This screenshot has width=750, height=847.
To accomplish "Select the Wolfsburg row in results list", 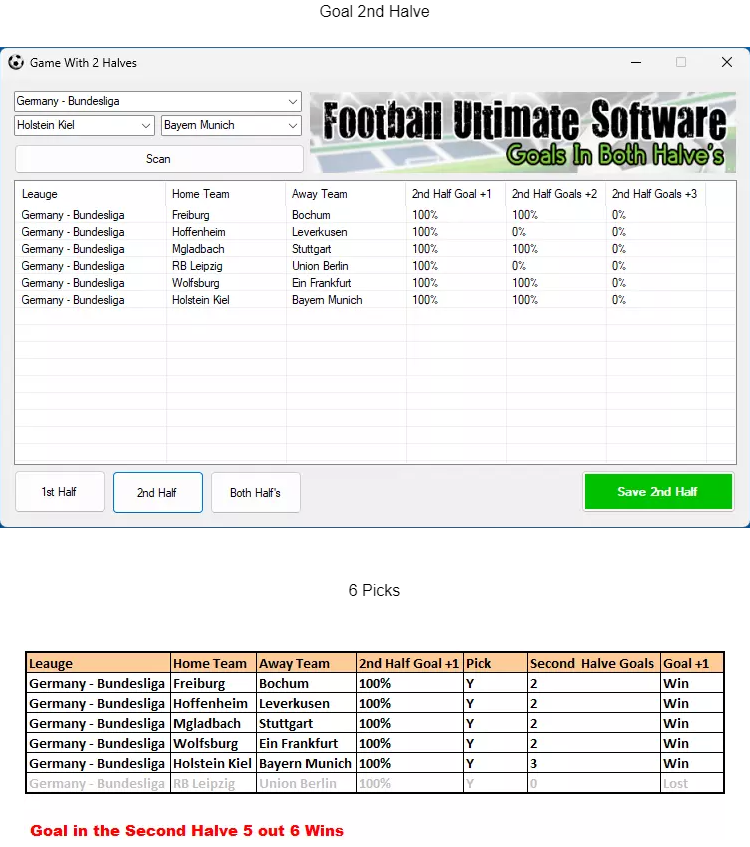I will [375, 283].
